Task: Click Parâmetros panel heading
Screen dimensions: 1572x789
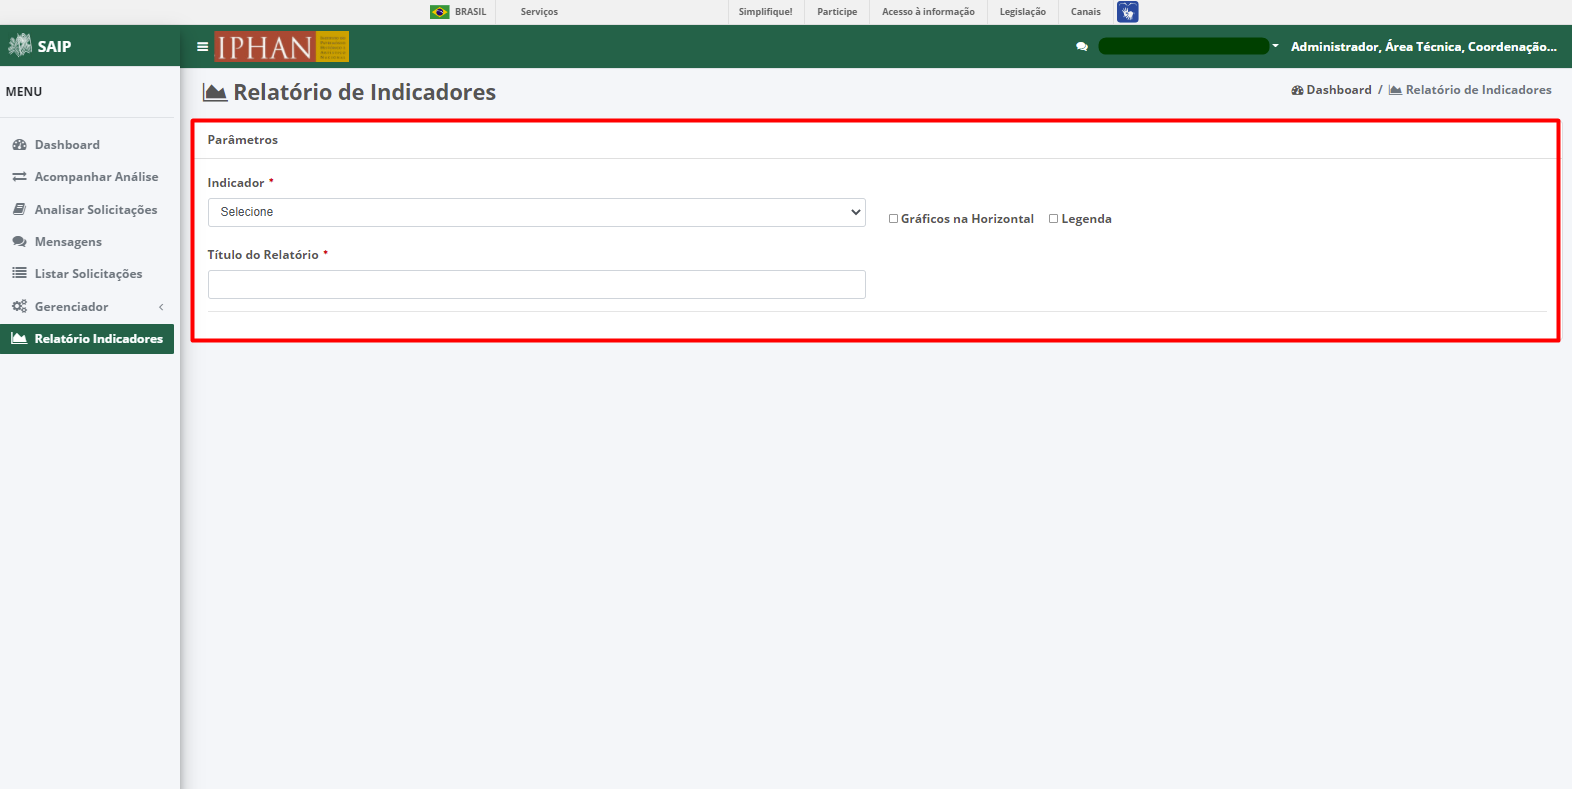Action: [x=243, y=140]
